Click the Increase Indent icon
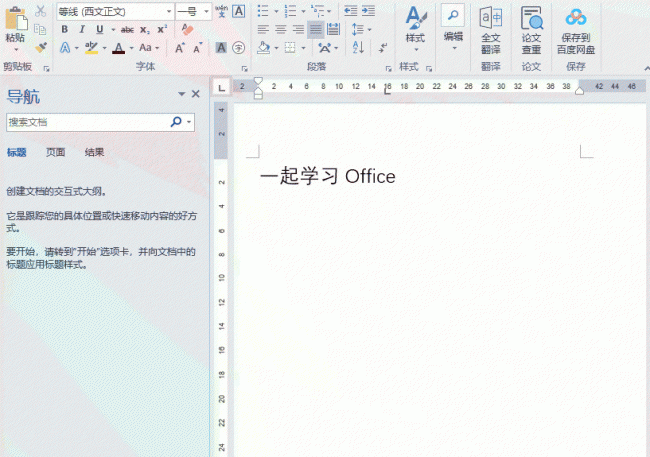650x457 pixels. pos(368,11)
